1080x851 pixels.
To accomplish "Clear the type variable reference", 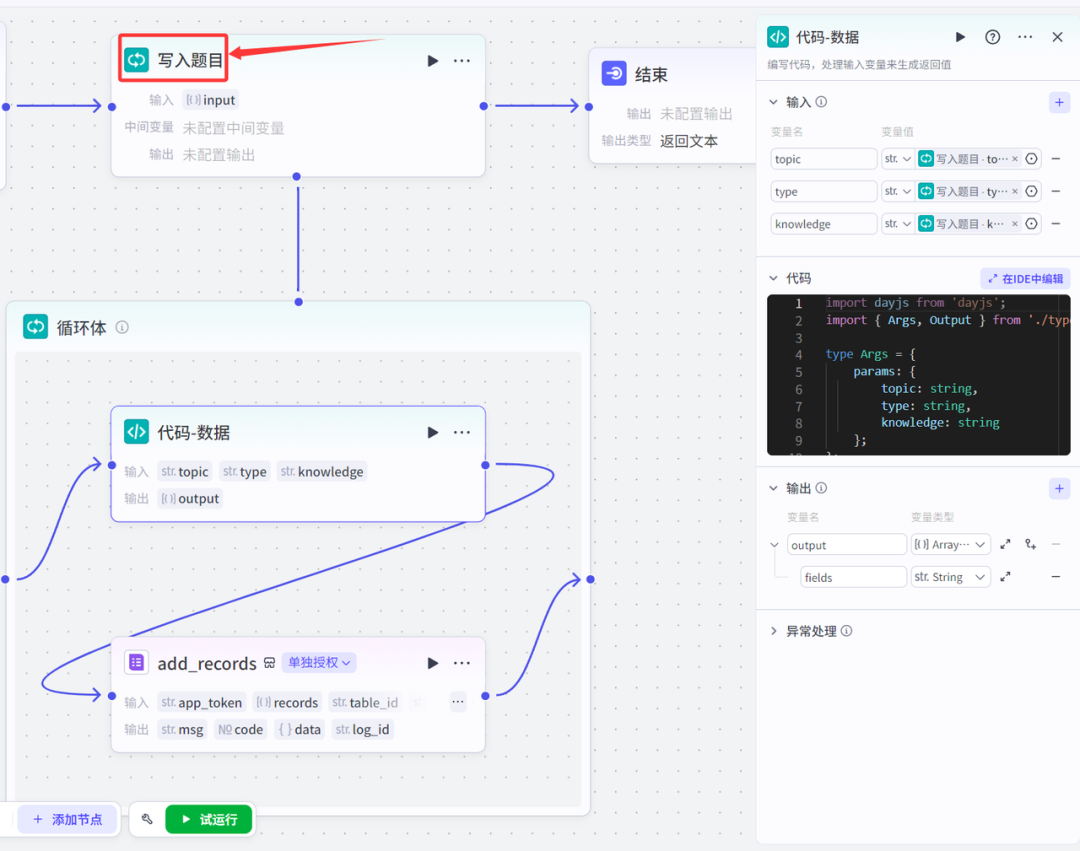I will (1015, 191).
